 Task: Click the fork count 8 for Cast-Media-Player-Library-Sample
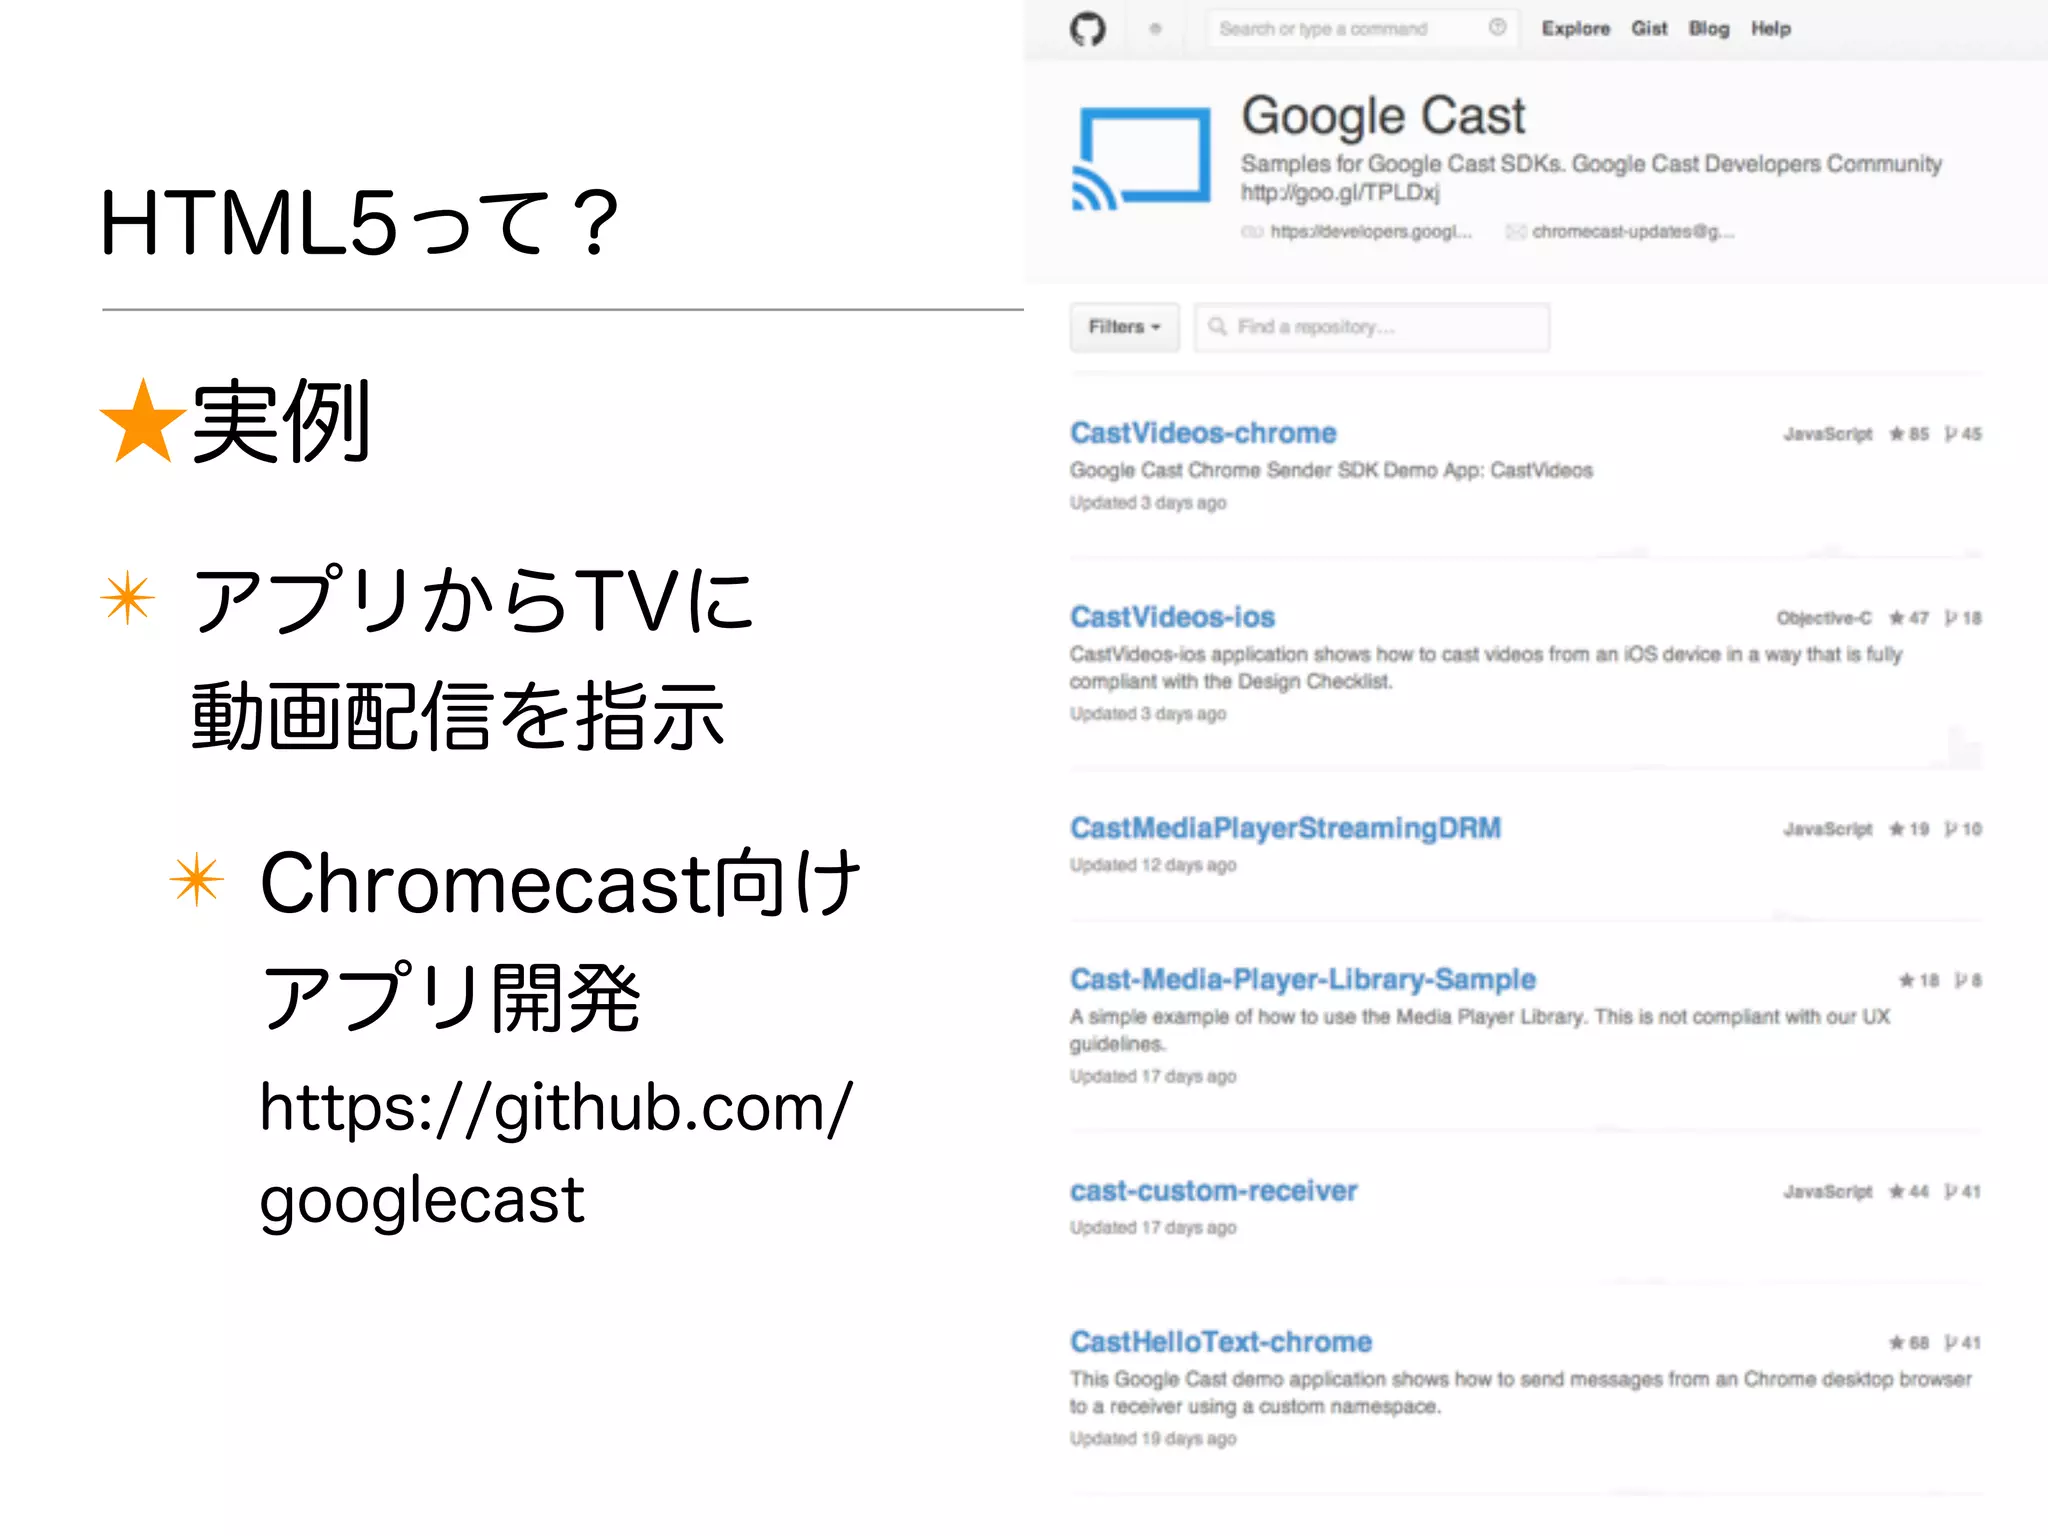coord(1968,980)
